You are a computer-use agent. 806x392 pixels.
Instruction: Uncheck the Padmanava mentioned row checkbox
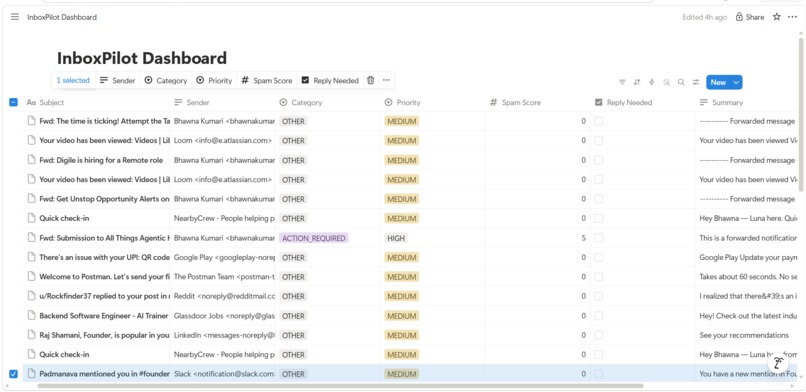13,374
